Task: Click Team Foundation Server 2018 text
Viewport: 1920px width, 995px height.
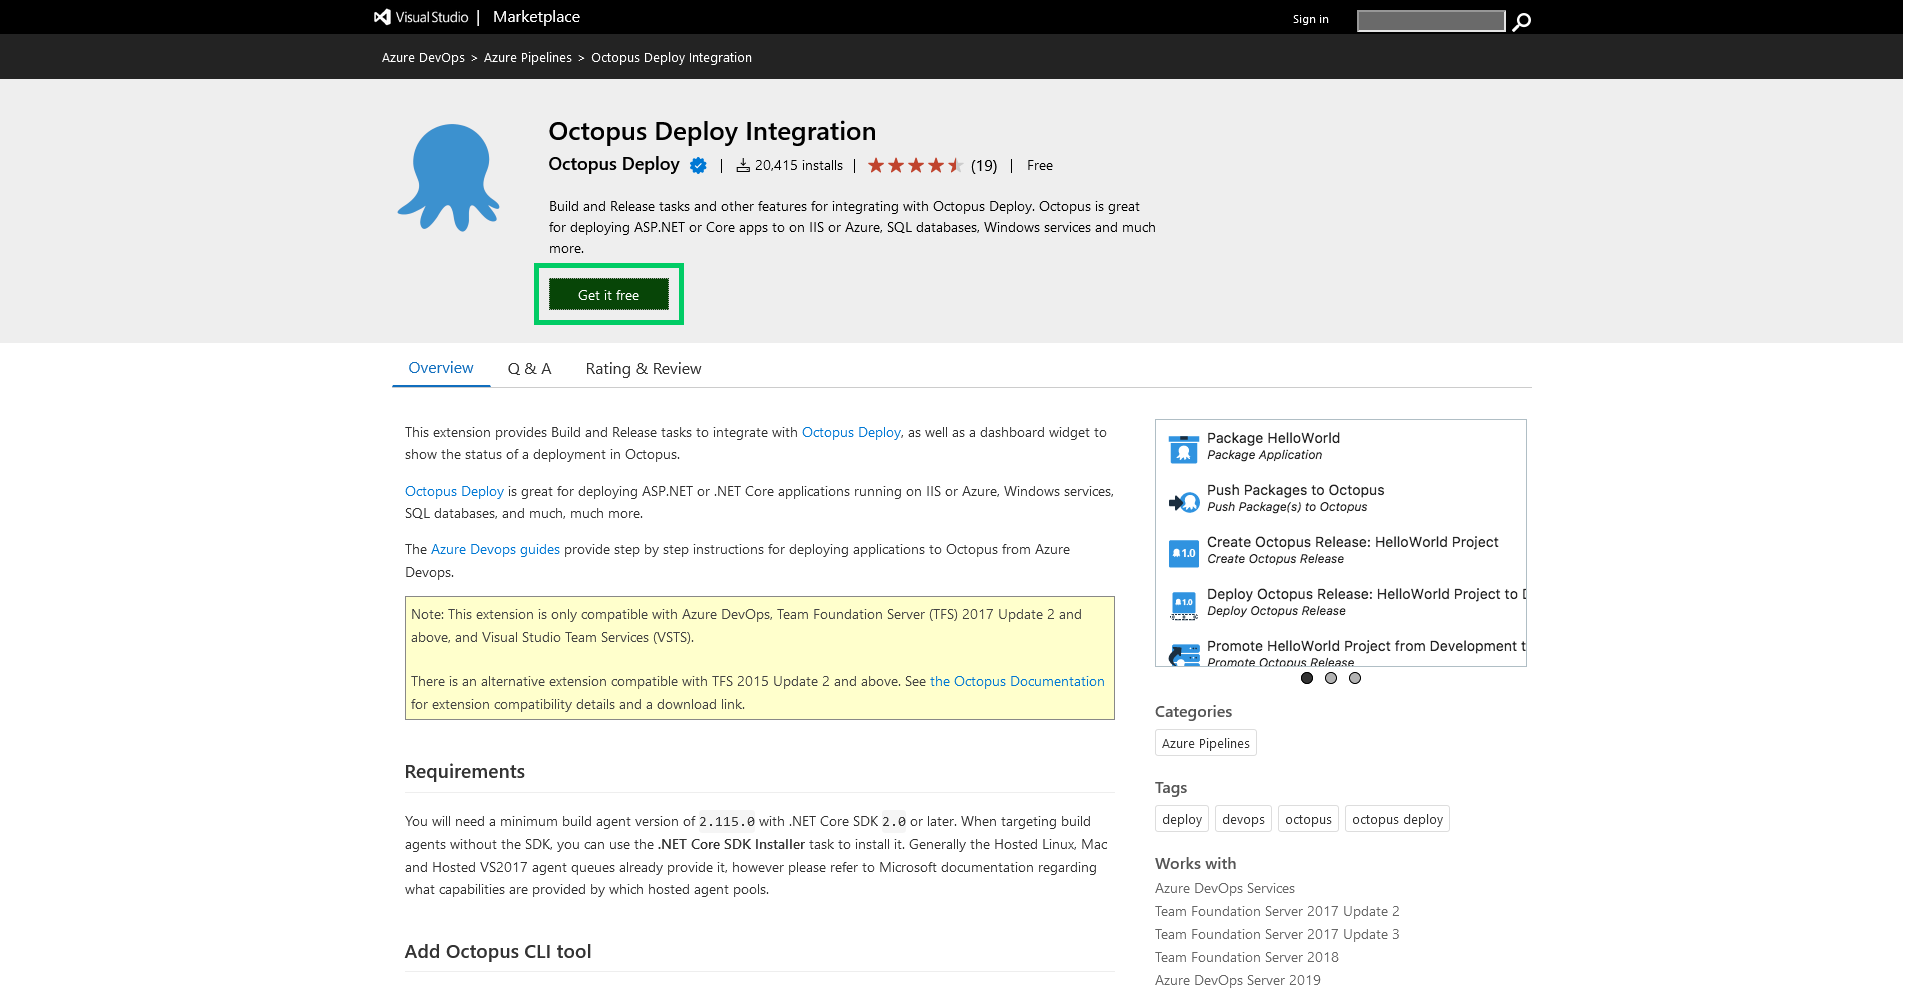Action: (x=1247, y=957)
